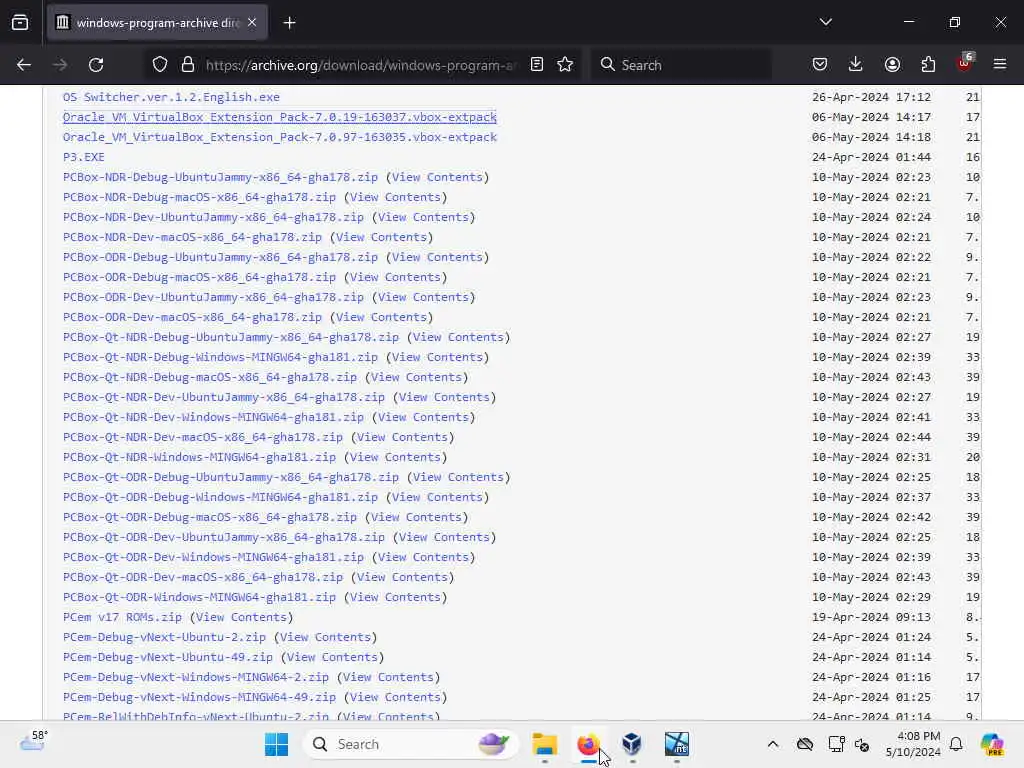Screen dimensions: 1024x768
Task: Download OS Switcher.ver.1.2.English.exe
Action: 171,97
